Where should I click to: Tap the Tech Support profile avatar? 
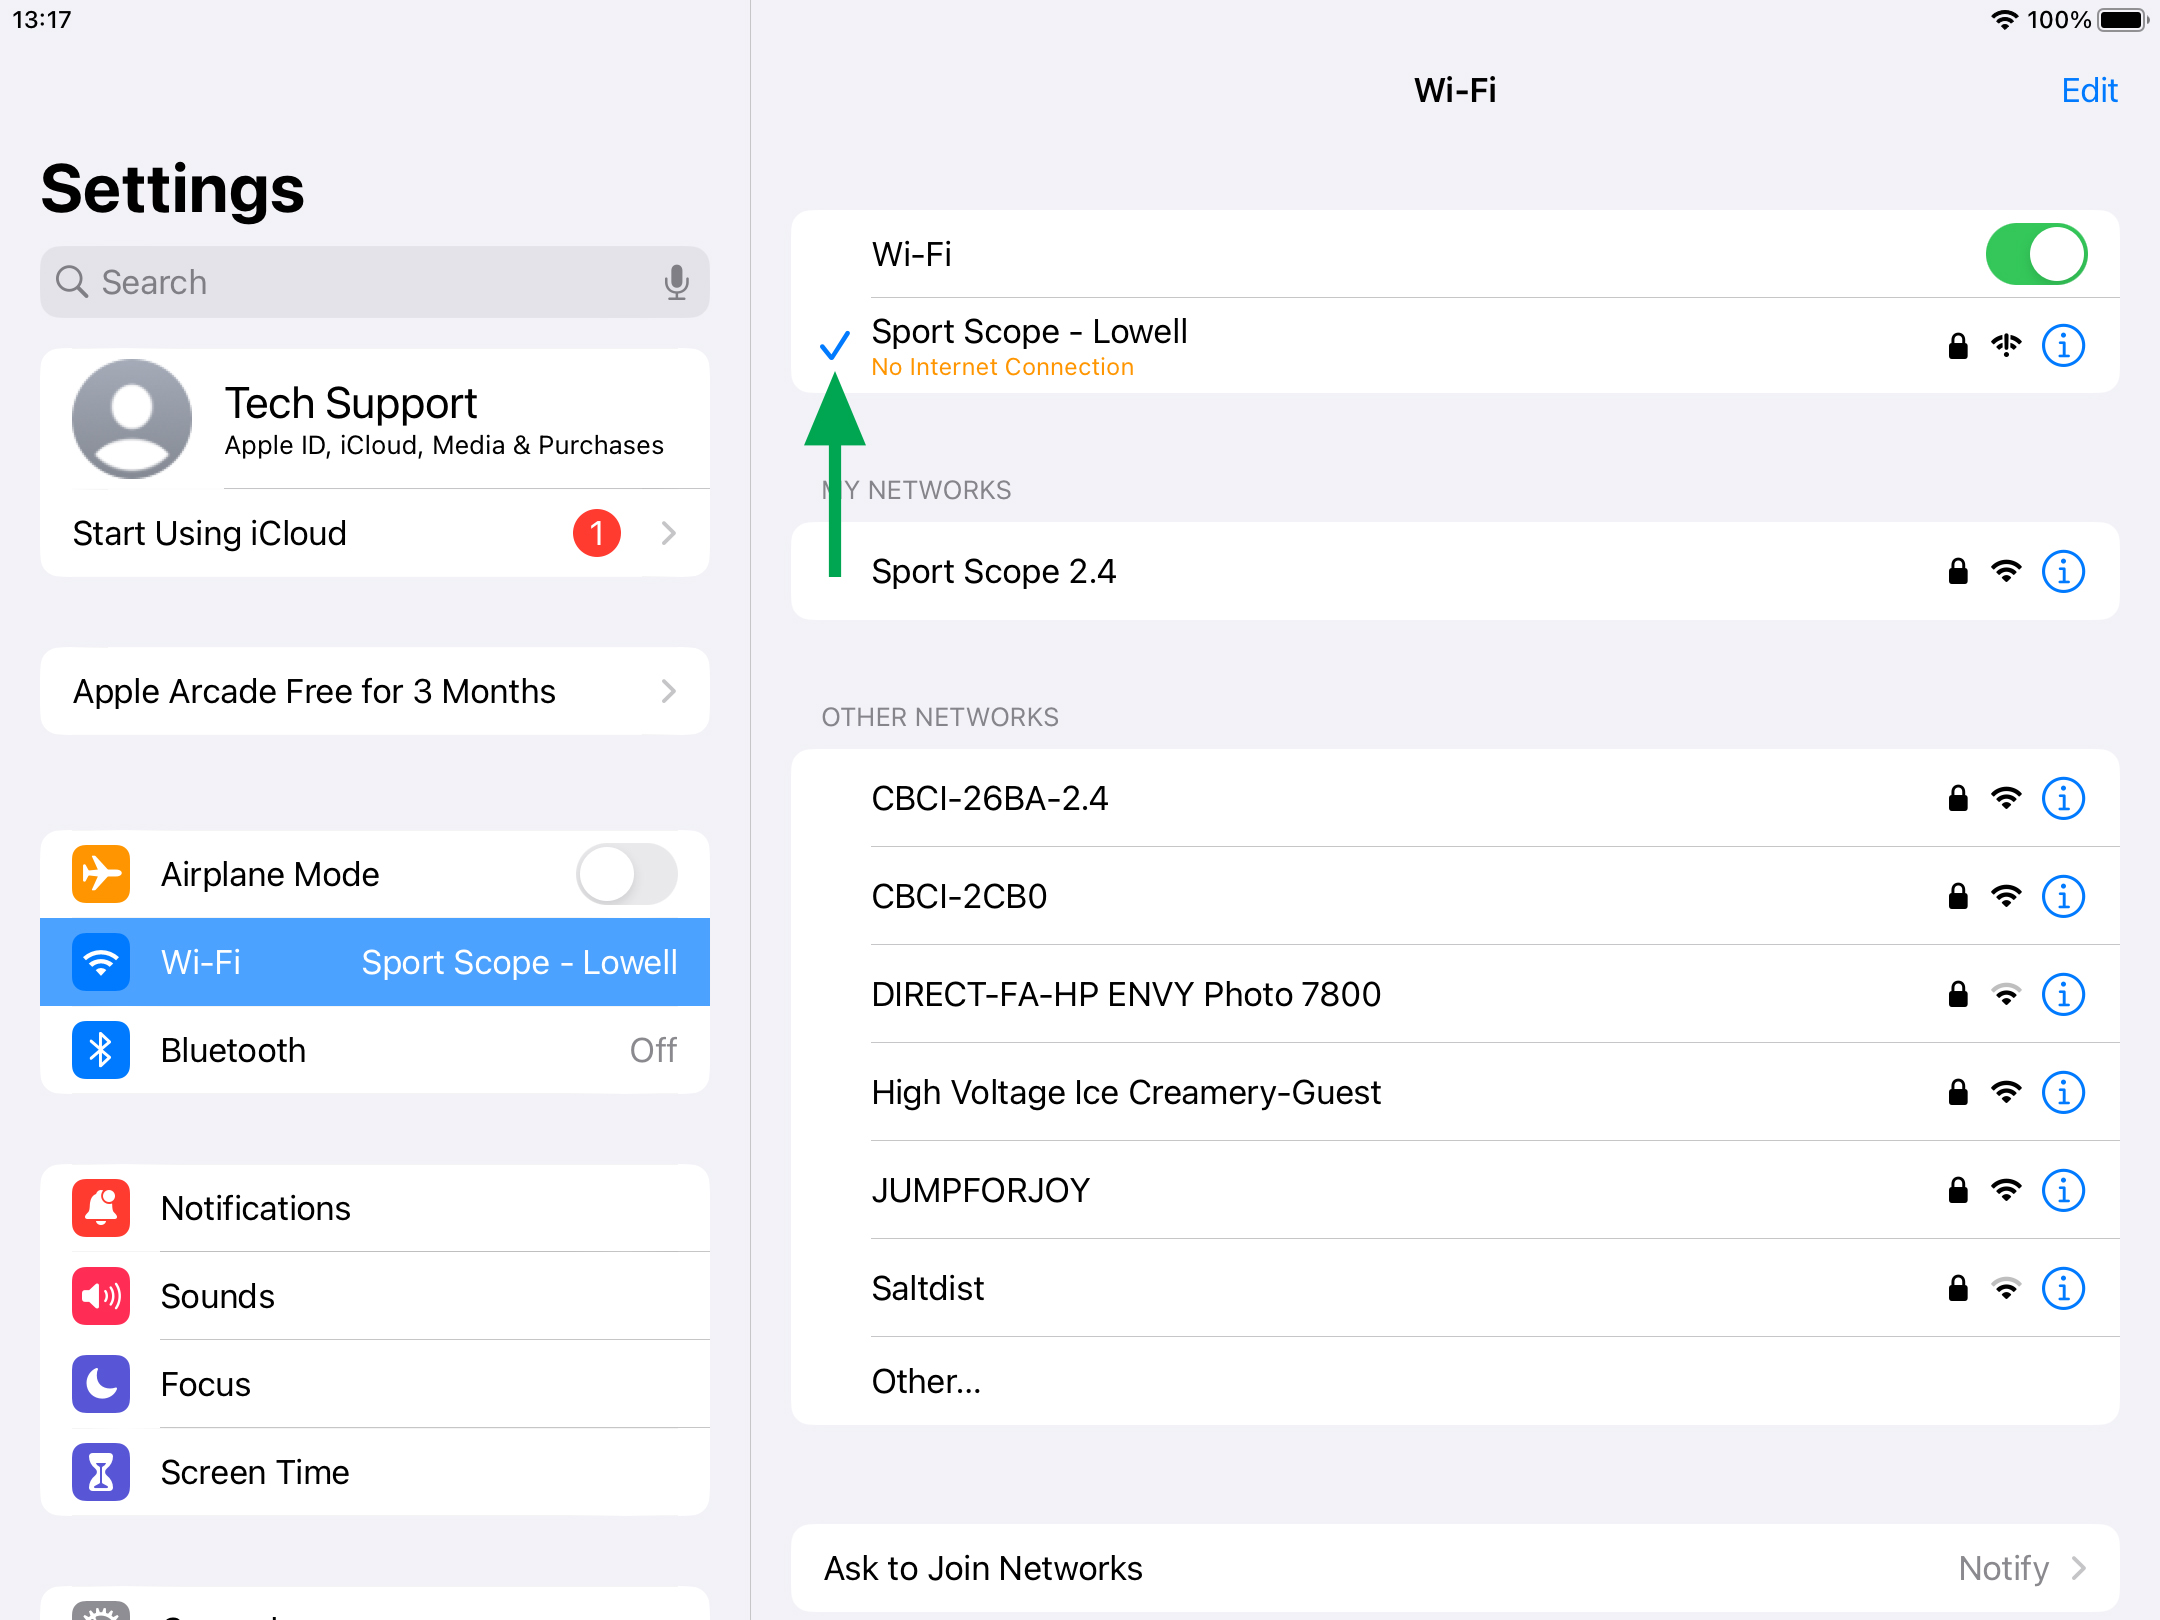click(132, 419)
